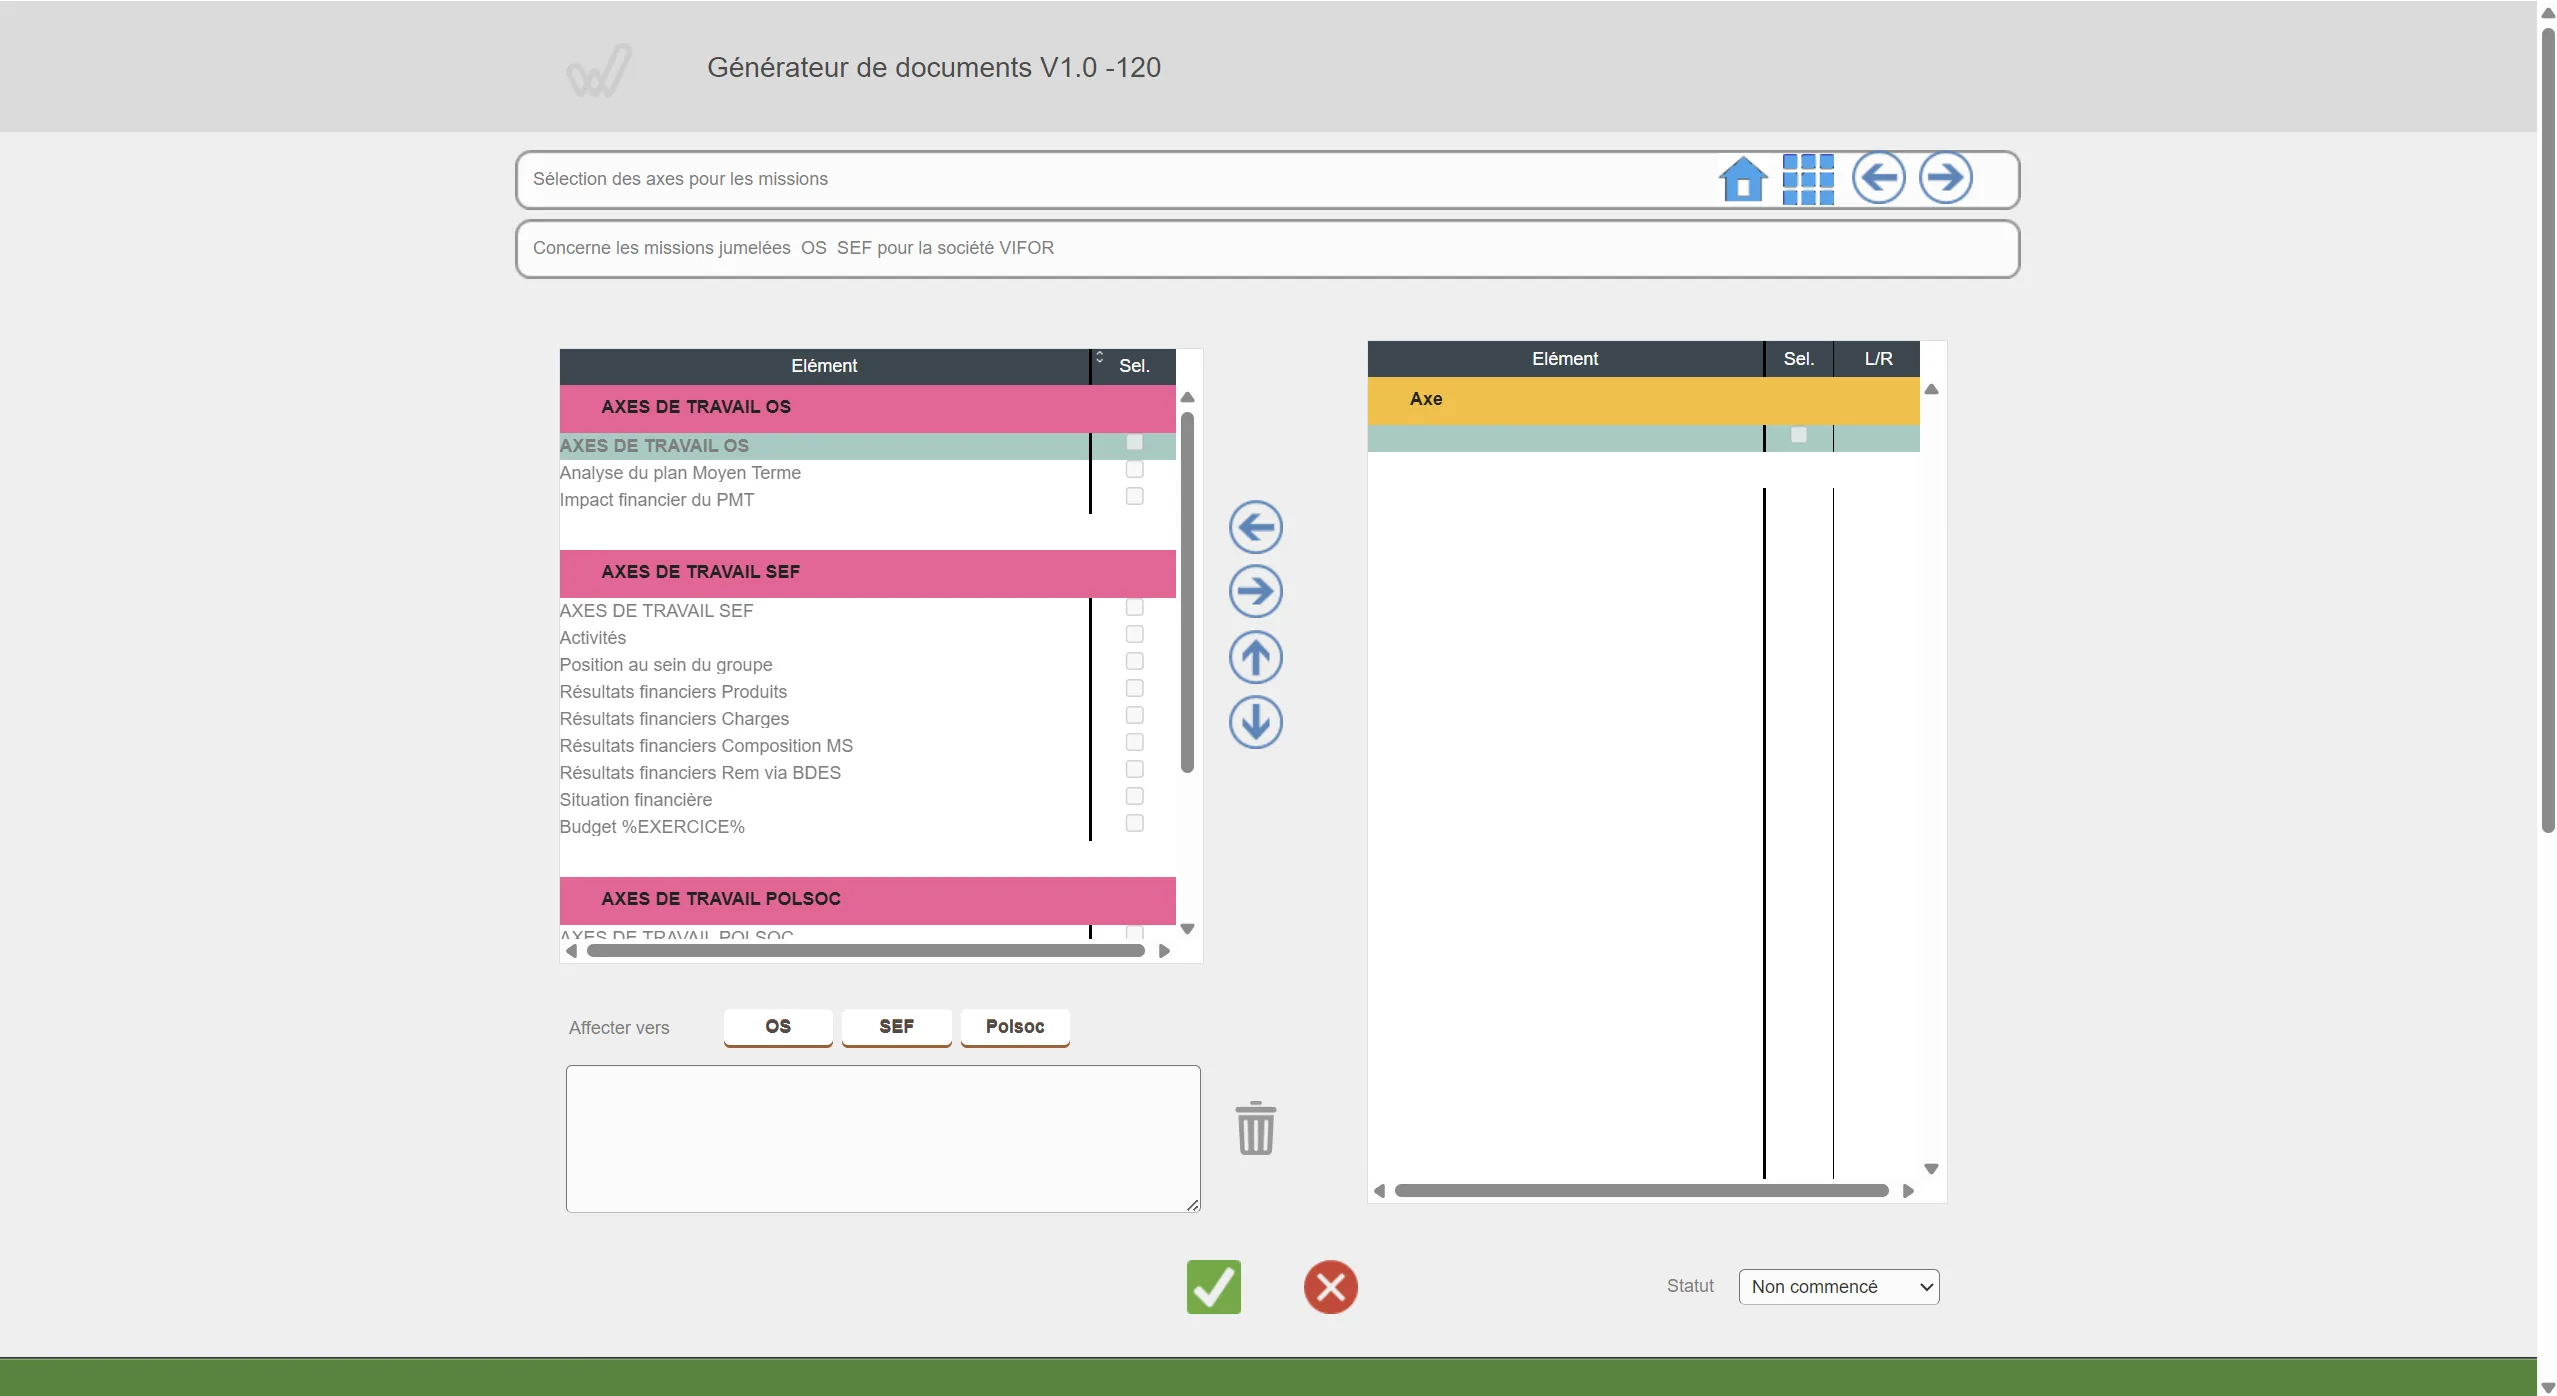The image size is (2557, 1396).
Task: Select the Activités checkbox
Action: coord(1134,634)
